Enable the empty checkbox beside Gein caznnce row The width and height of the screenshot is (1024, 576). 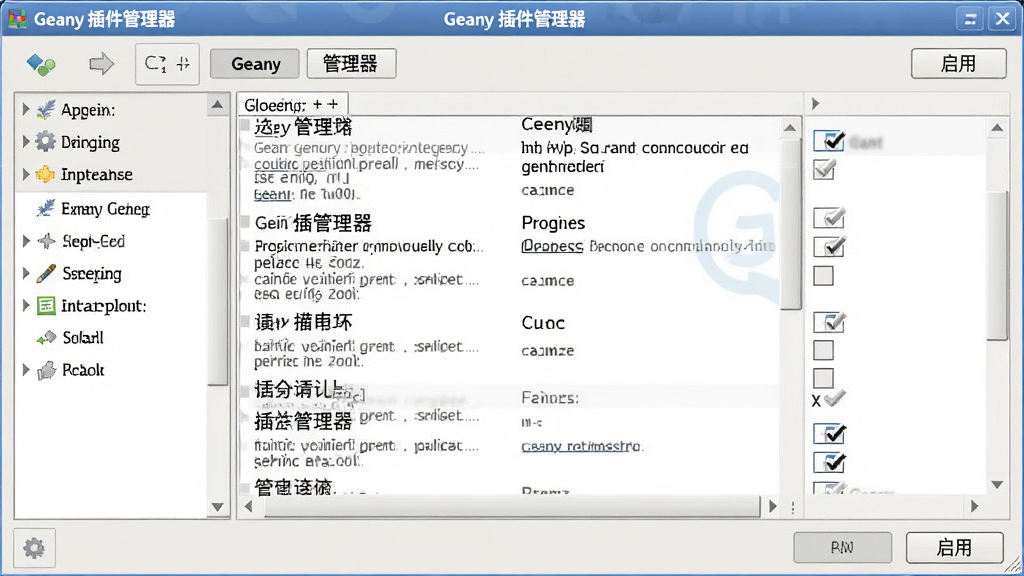tap(824, 276)
